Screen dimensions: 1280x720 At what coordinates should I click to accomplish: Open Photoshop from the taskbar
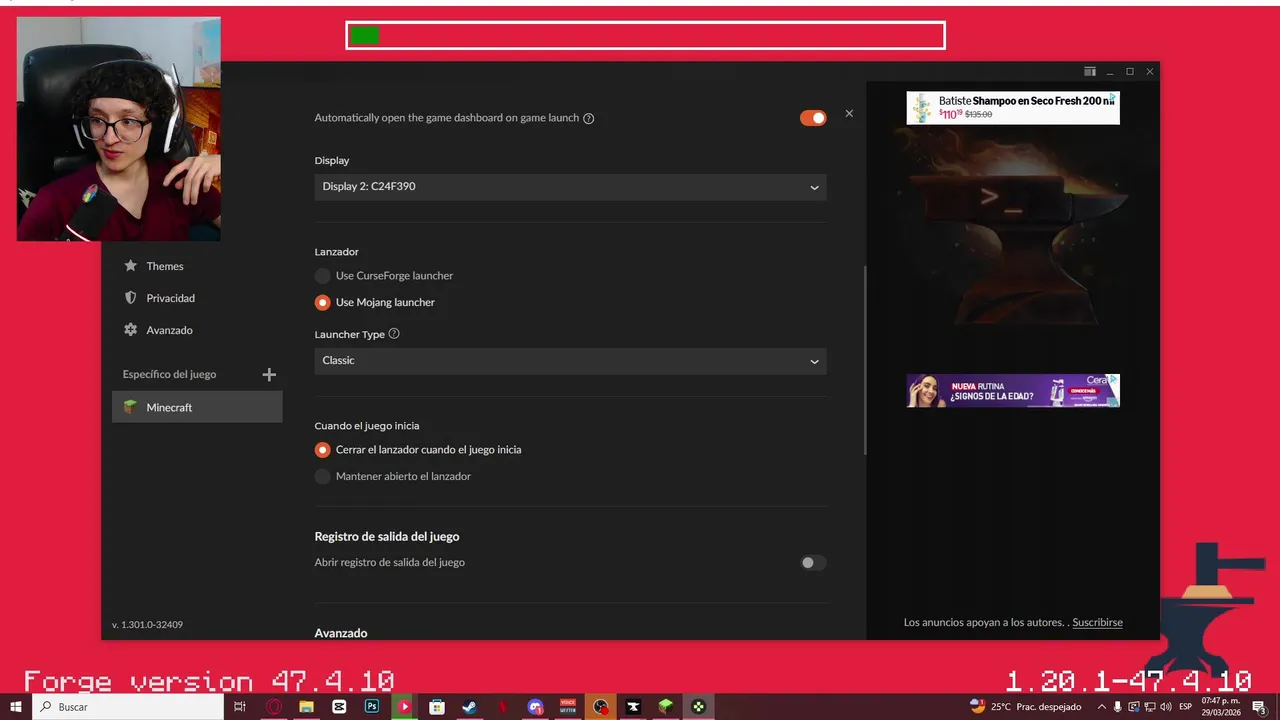pos(372,707)
